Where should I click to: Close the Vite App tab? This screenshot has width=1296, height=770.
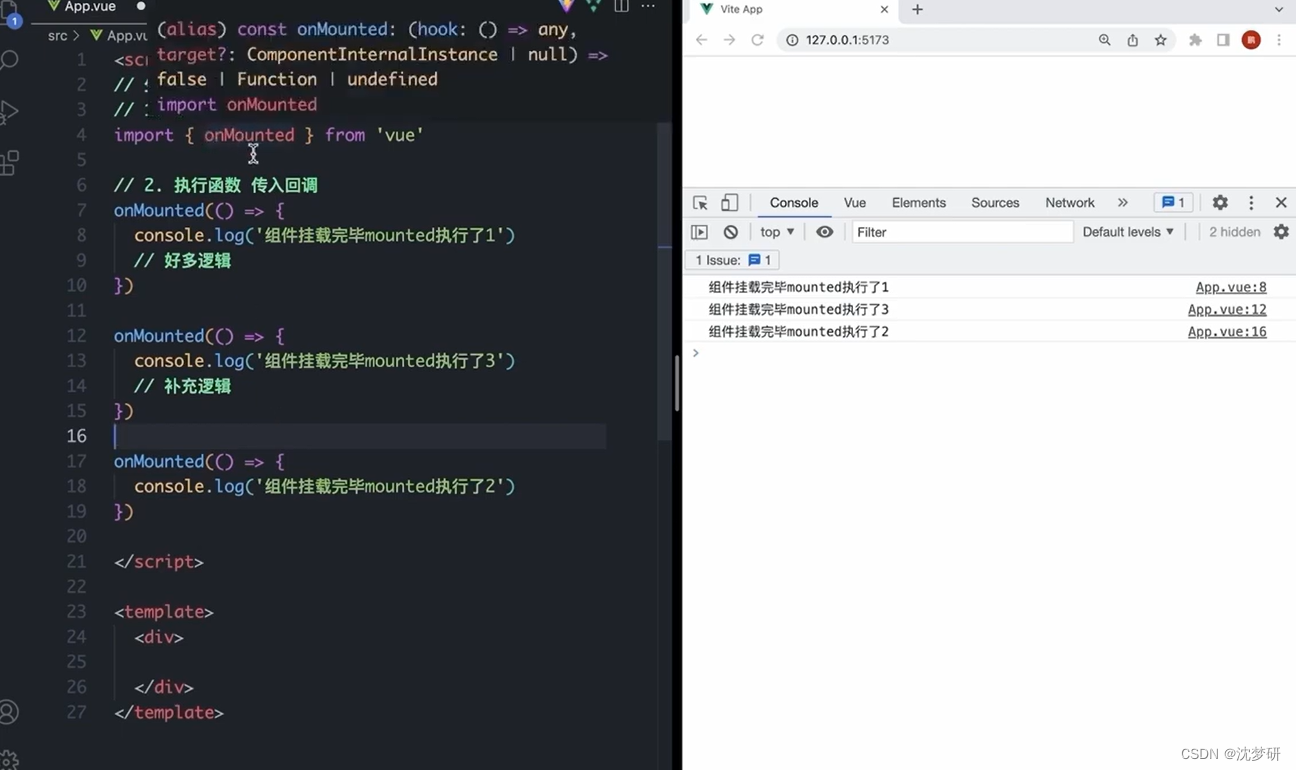tap(884, 10)
